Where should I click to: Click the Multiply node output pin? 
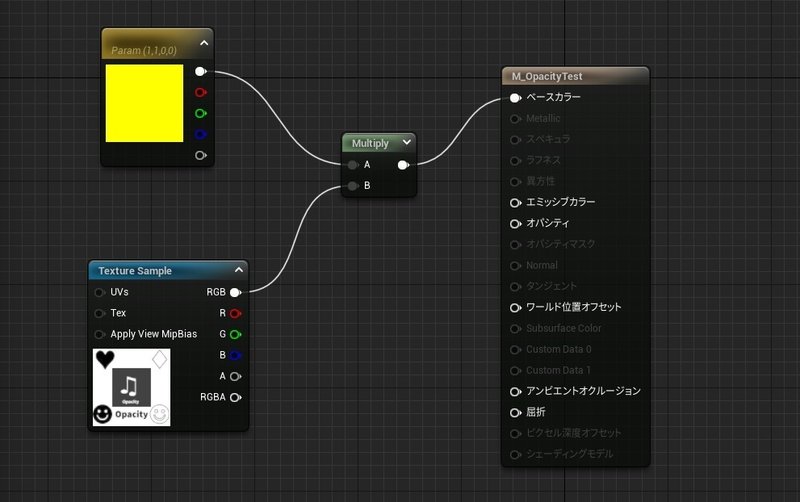point(403,165)
